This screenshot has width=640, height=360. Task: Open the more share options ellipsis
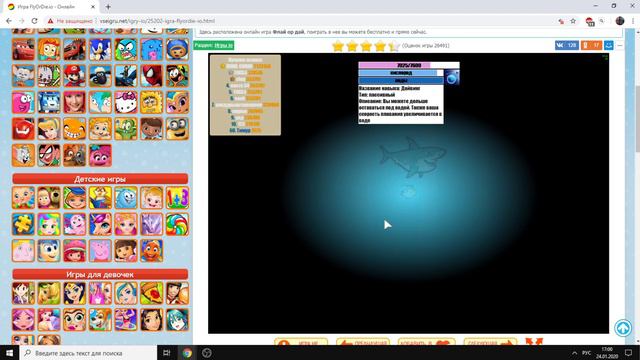point(620,45)
